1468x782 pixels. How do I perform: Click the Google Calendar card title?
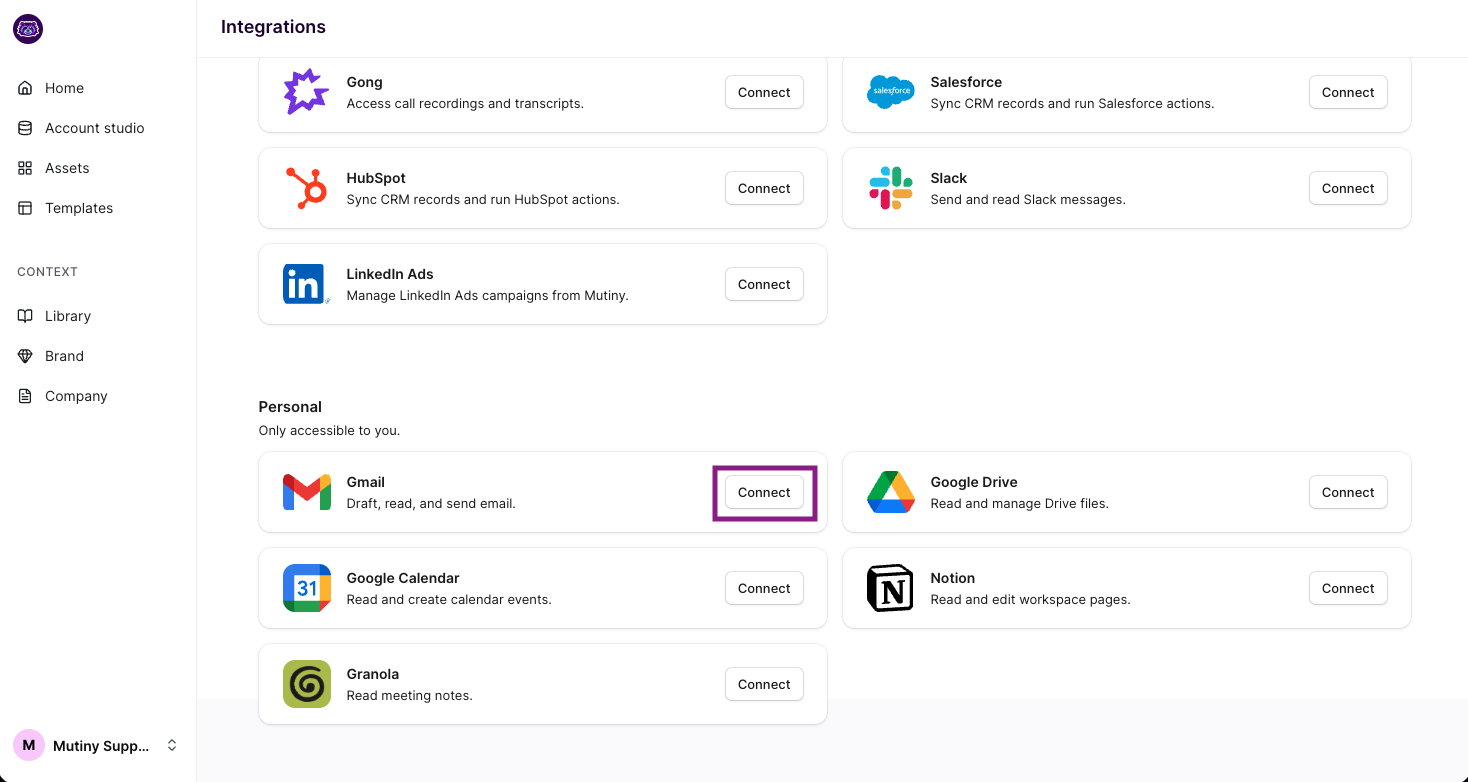[x=403, y=578]
